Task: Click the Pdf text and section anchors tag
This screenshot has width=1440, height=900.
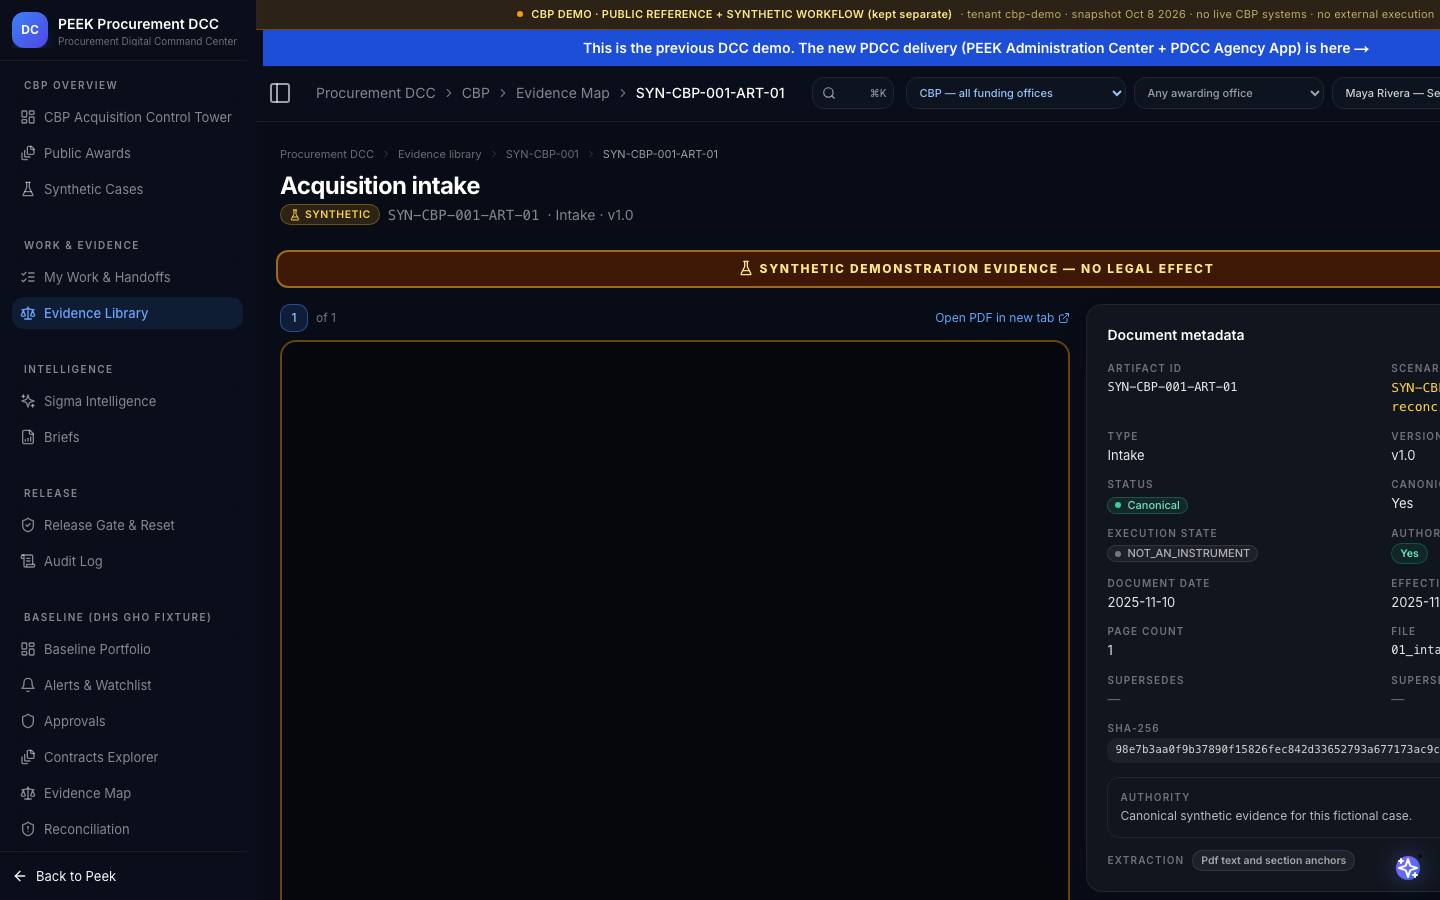Action: coord(1273,860)
